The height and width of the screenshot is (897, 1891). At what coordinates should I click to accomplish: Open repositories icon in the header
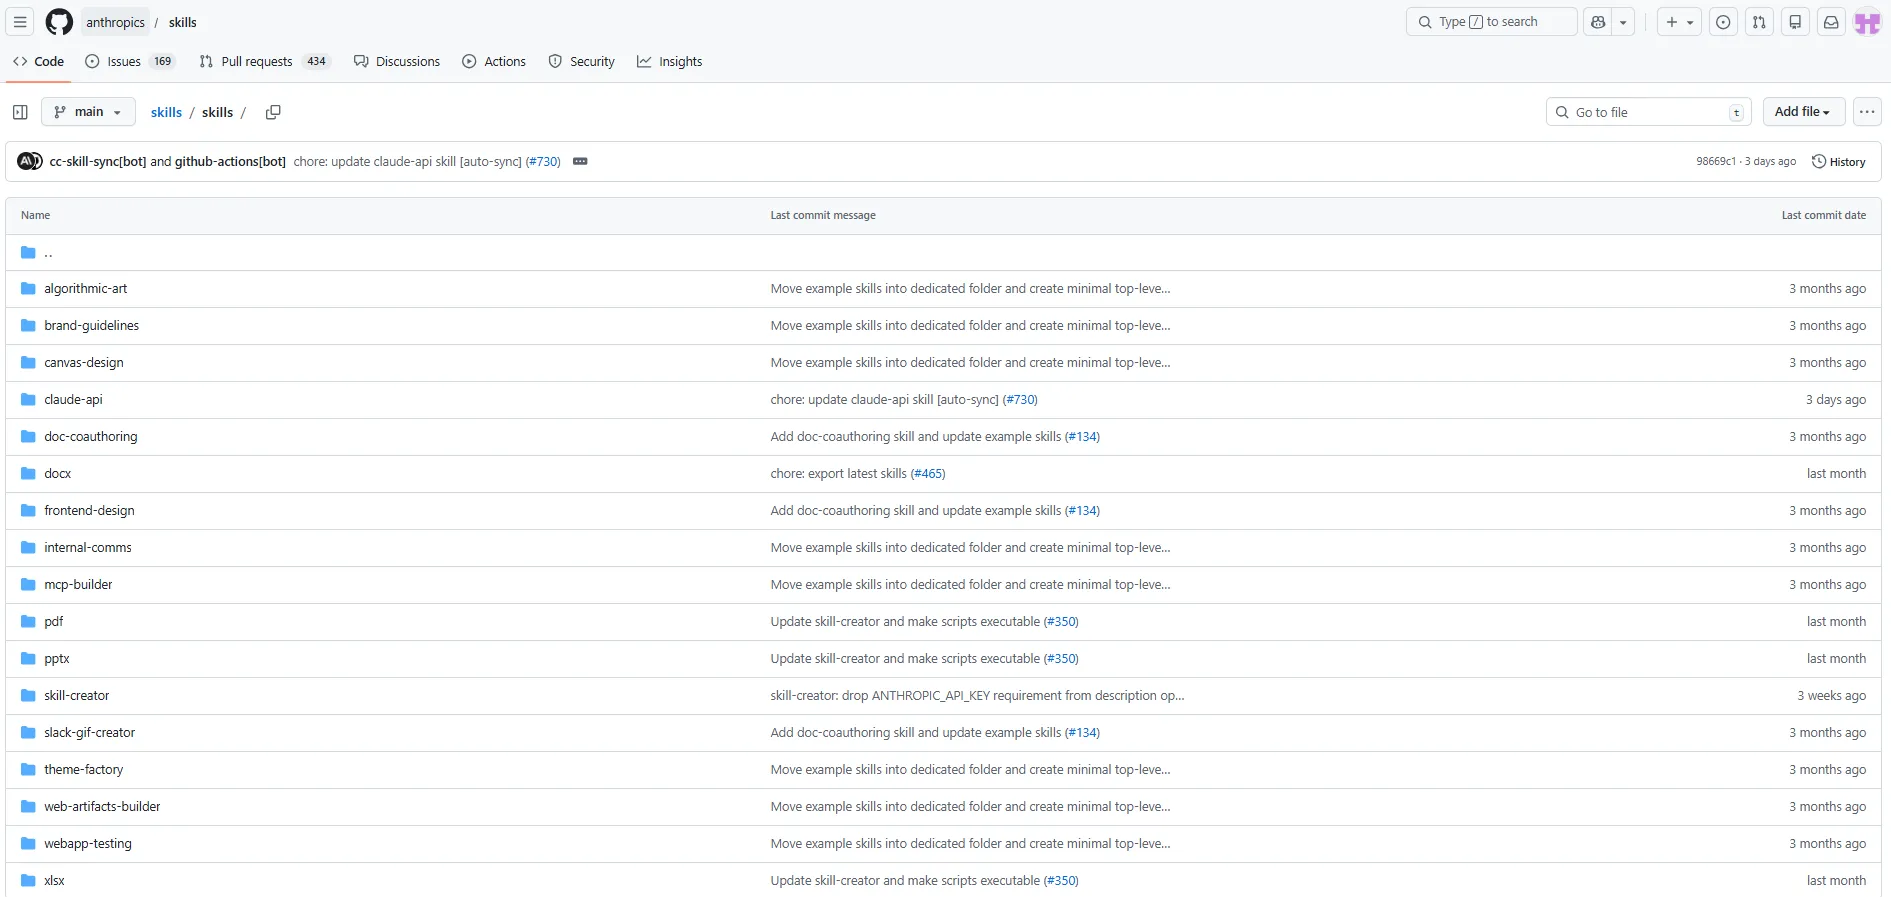tap(1795, 22)
